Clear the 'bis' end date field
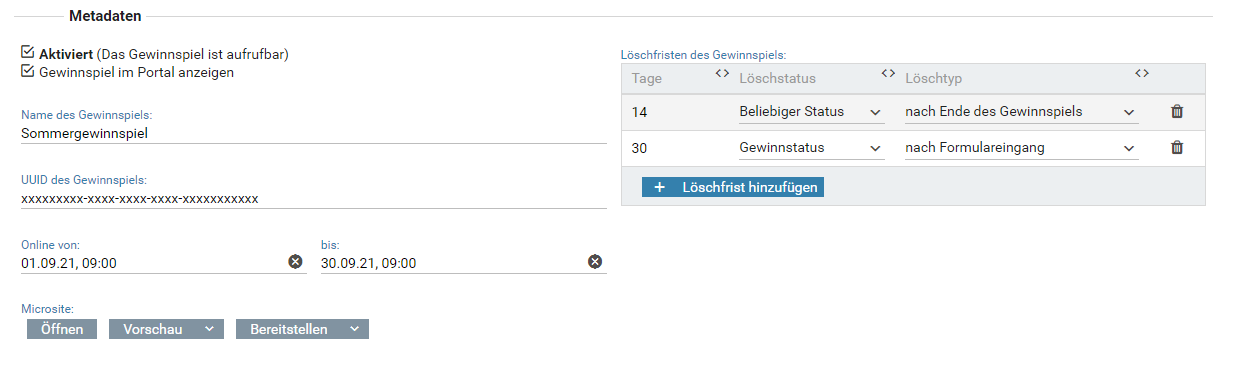 (595, 261)
